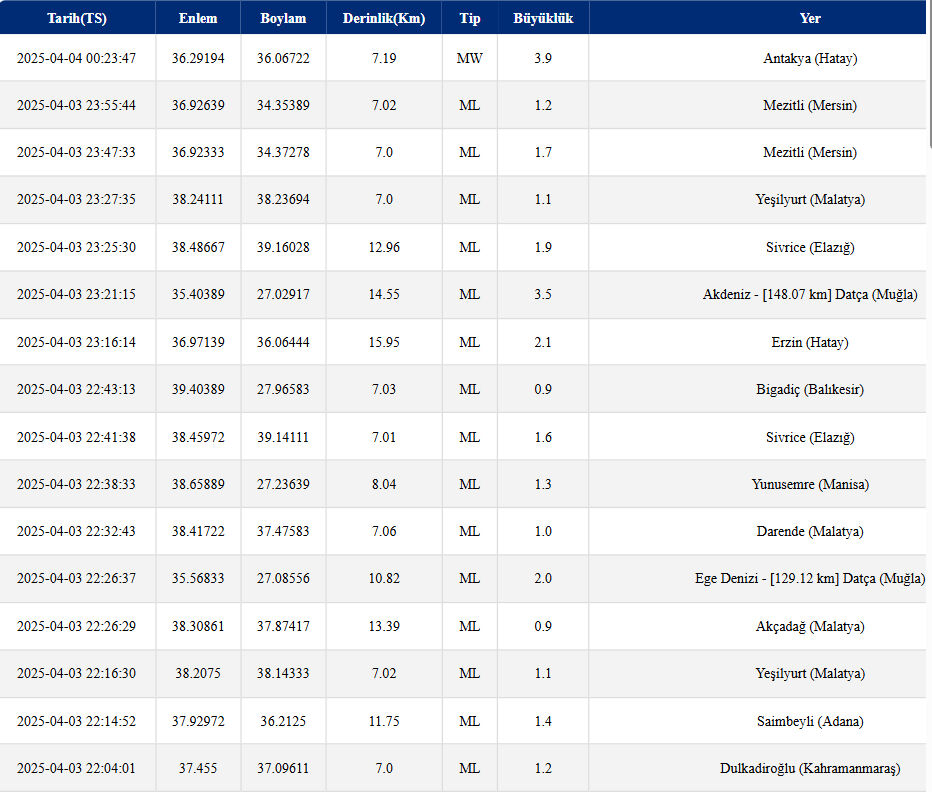Click the MW type cell

(469, 59)
